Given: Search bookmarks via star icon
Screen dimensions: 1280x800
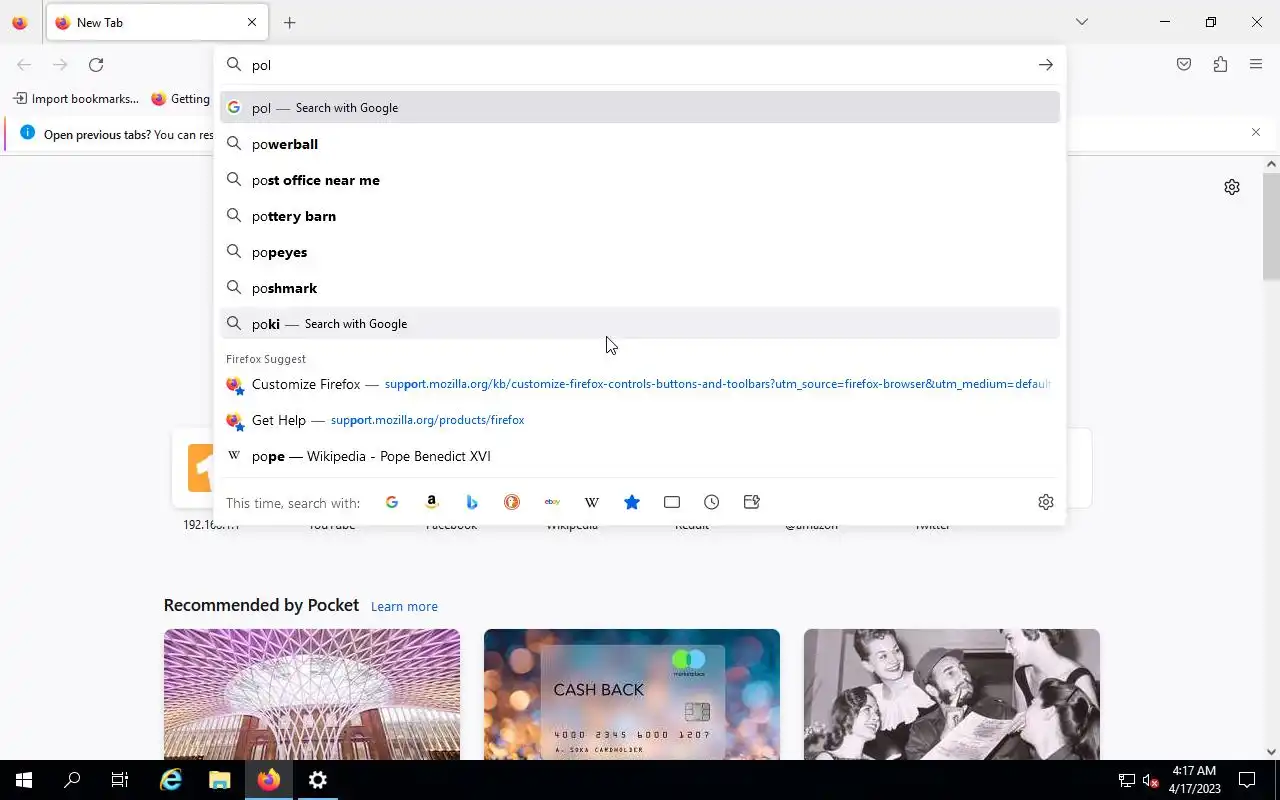Looking at the screenshot, I should point(632,502).
